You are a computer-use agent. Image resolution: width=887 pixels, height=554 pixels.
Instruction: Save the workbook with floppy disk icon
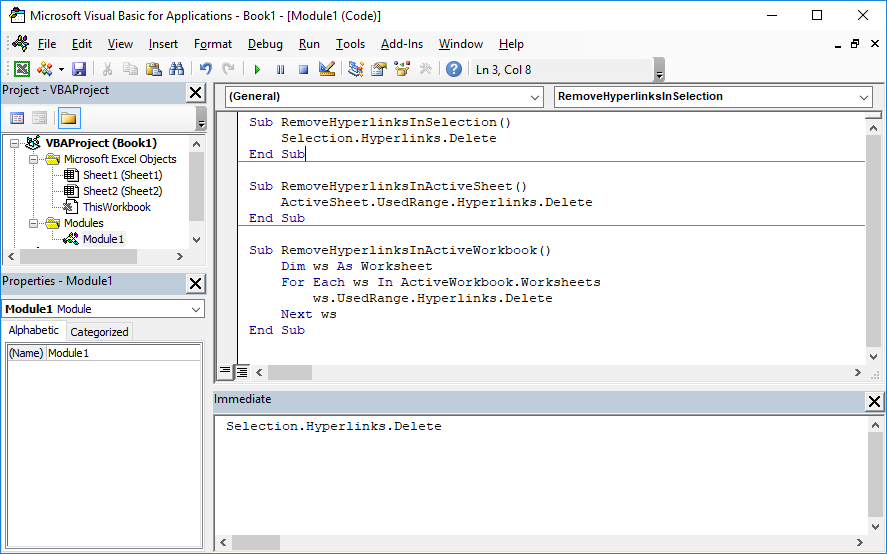coord(79,69)
